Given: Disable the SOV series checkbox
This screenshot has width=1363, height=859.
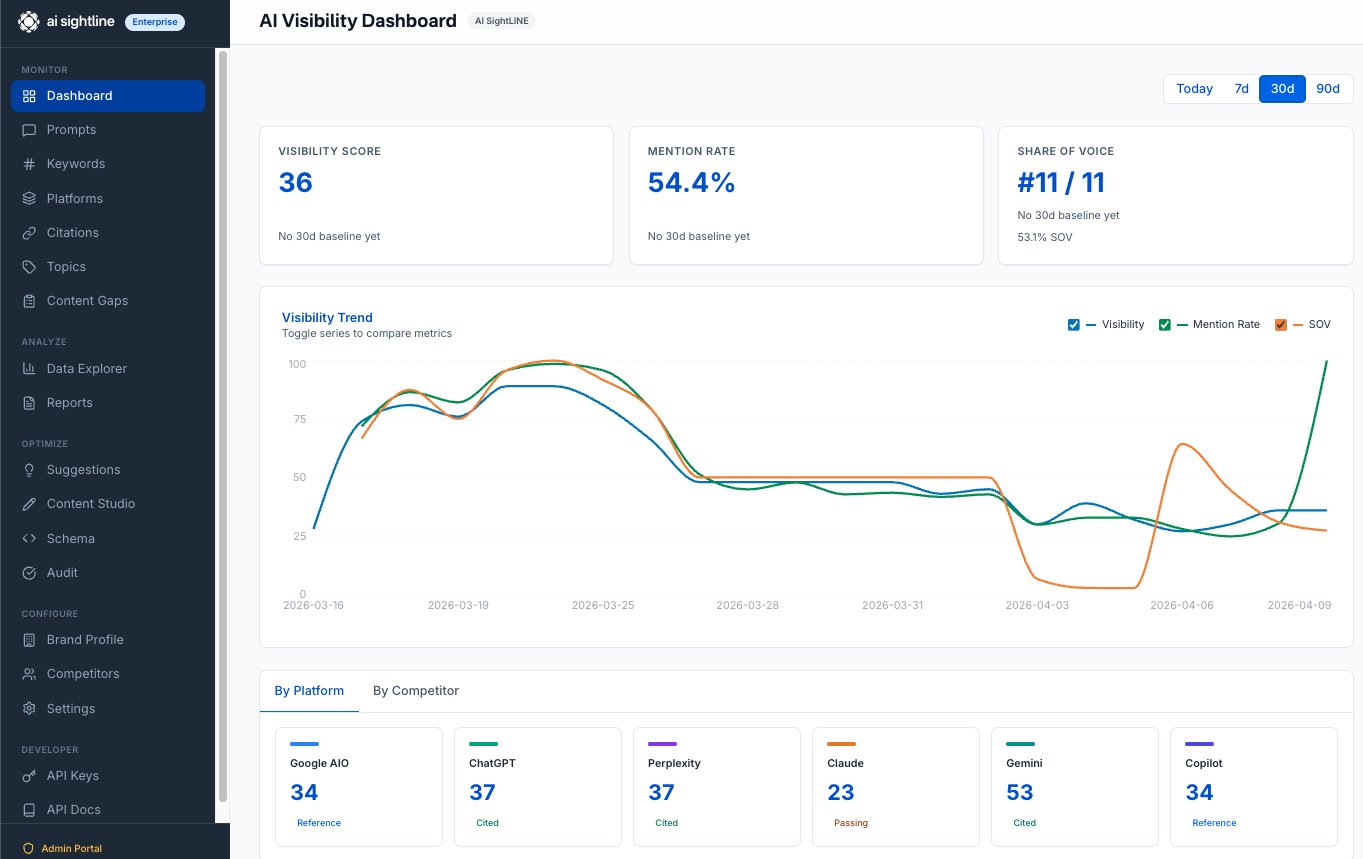Looking at the screenshot, I should [x=1281, y=325].
